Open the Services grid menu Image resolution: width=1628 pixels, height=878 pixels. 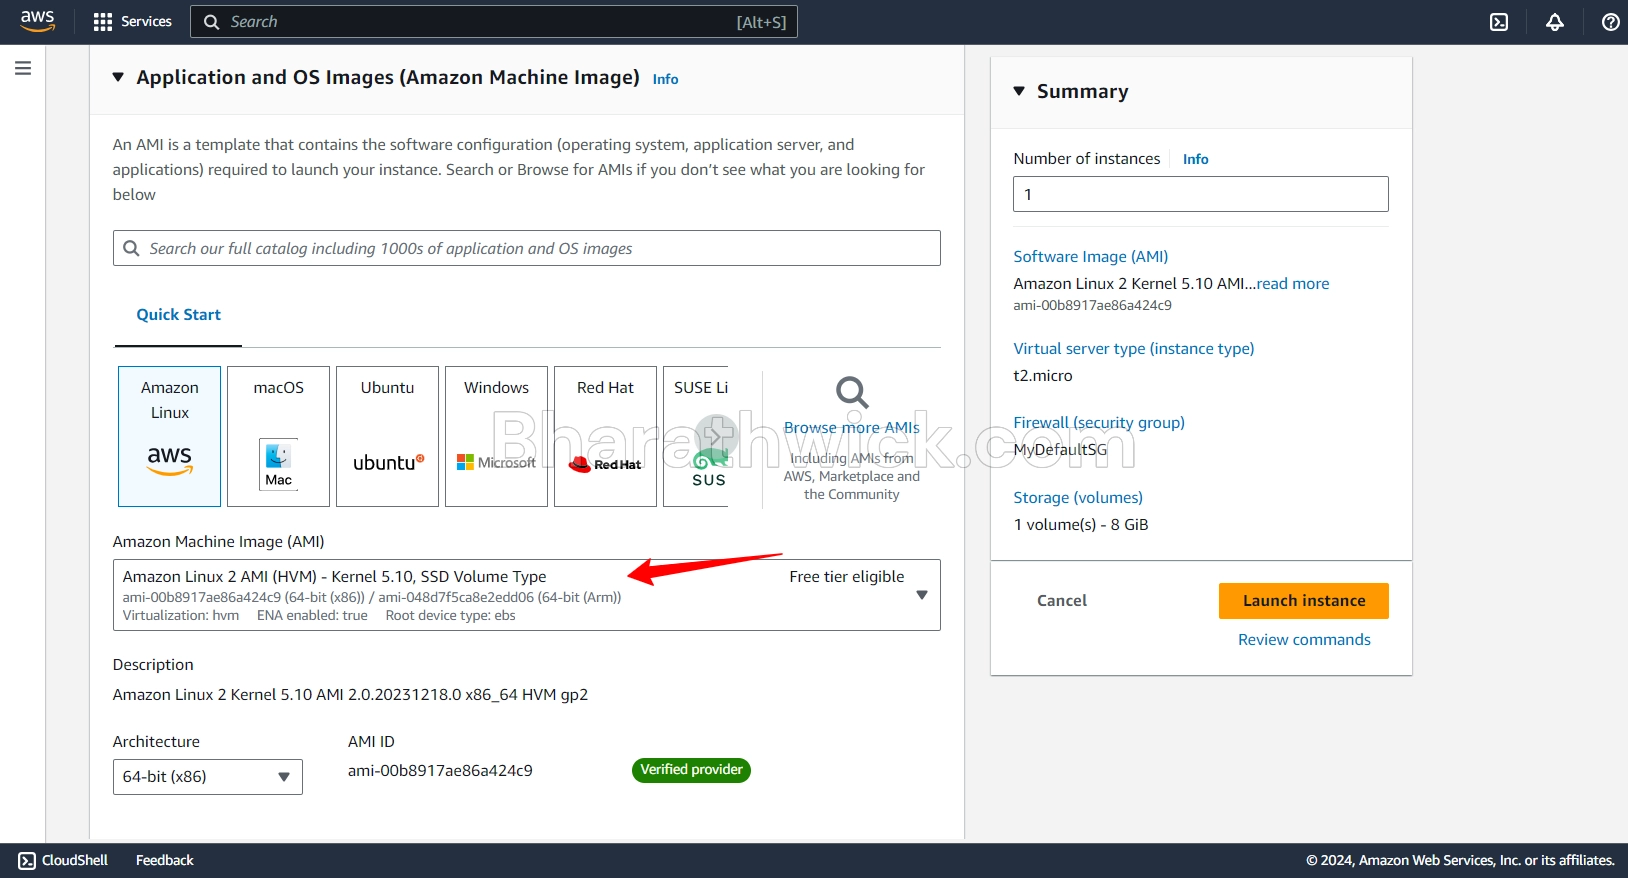pyautogui.click(x=103, y=22)
